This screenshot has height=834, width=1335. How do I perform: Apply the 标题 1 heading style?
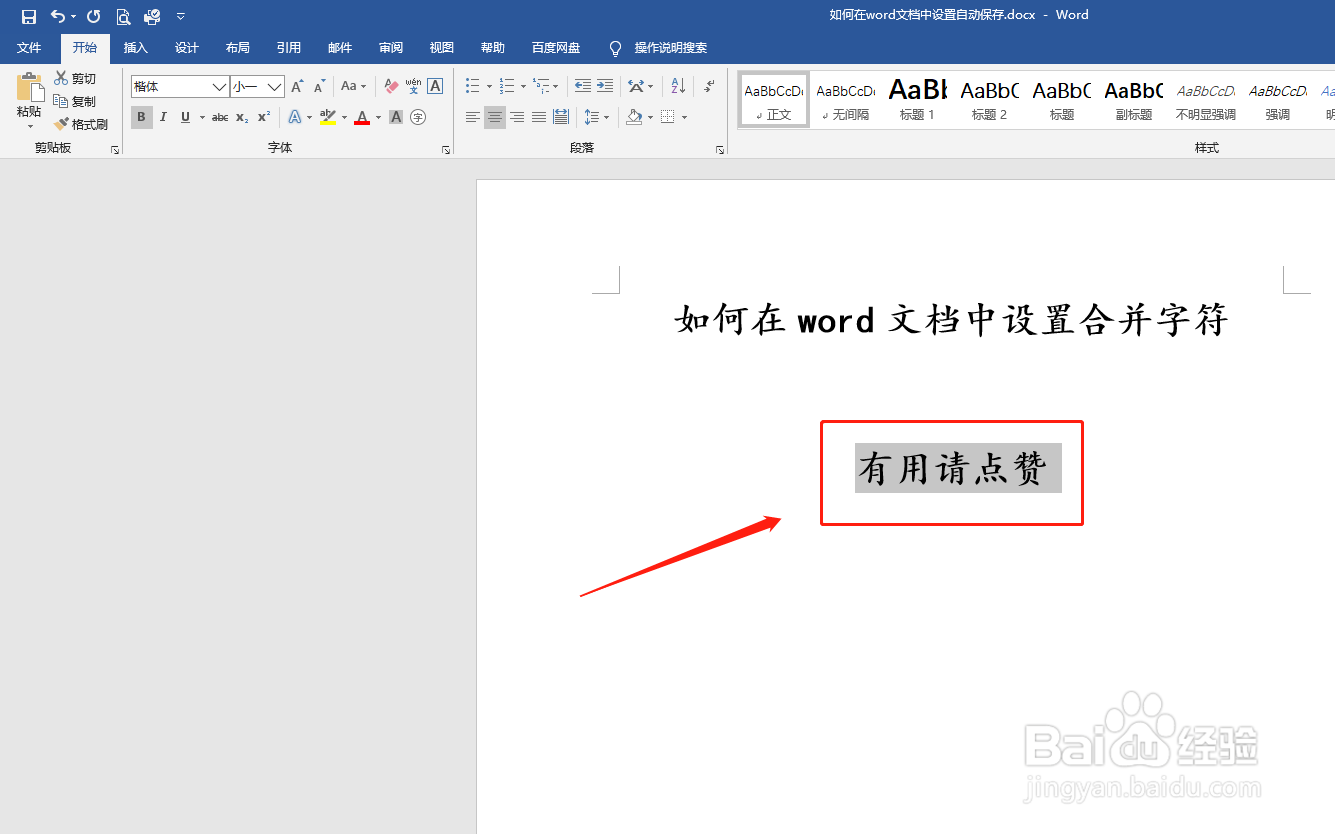(x=917, y=100)
